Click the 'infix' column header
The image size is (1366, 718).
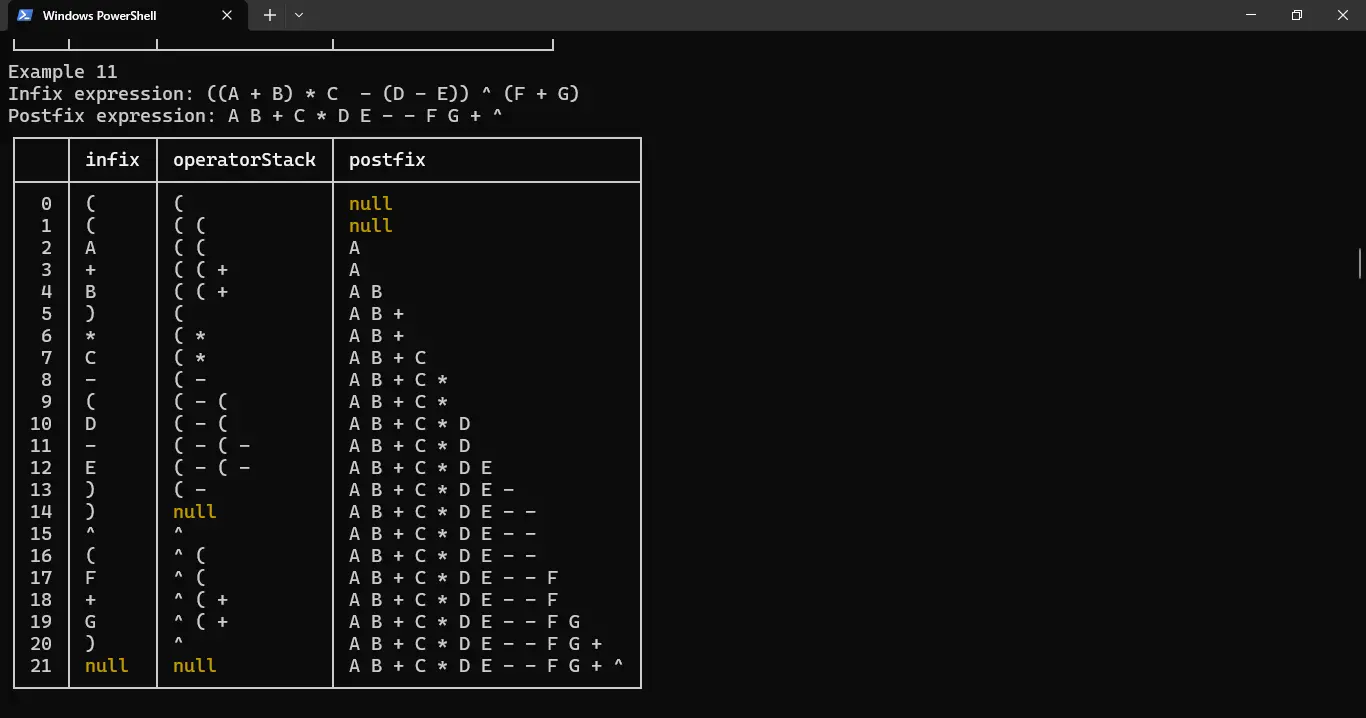tap(112, 159)
